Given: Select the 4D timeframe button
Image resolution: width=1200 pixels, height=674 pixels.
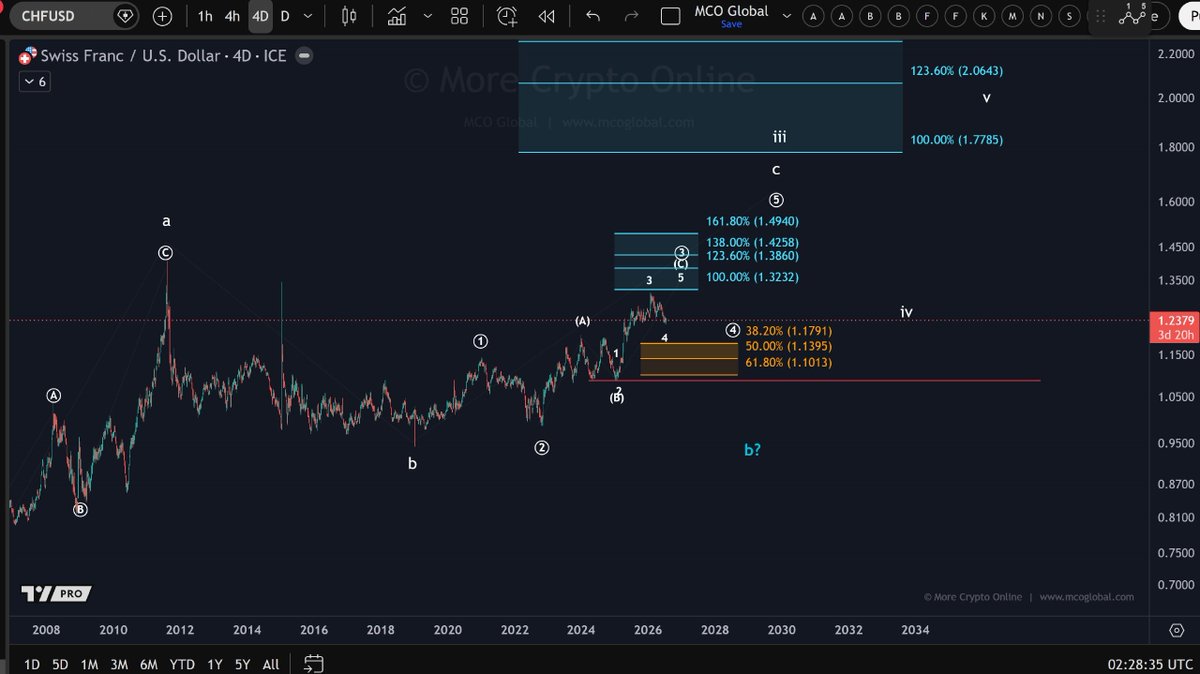Looking at the screenshot, I should (260, 16).
